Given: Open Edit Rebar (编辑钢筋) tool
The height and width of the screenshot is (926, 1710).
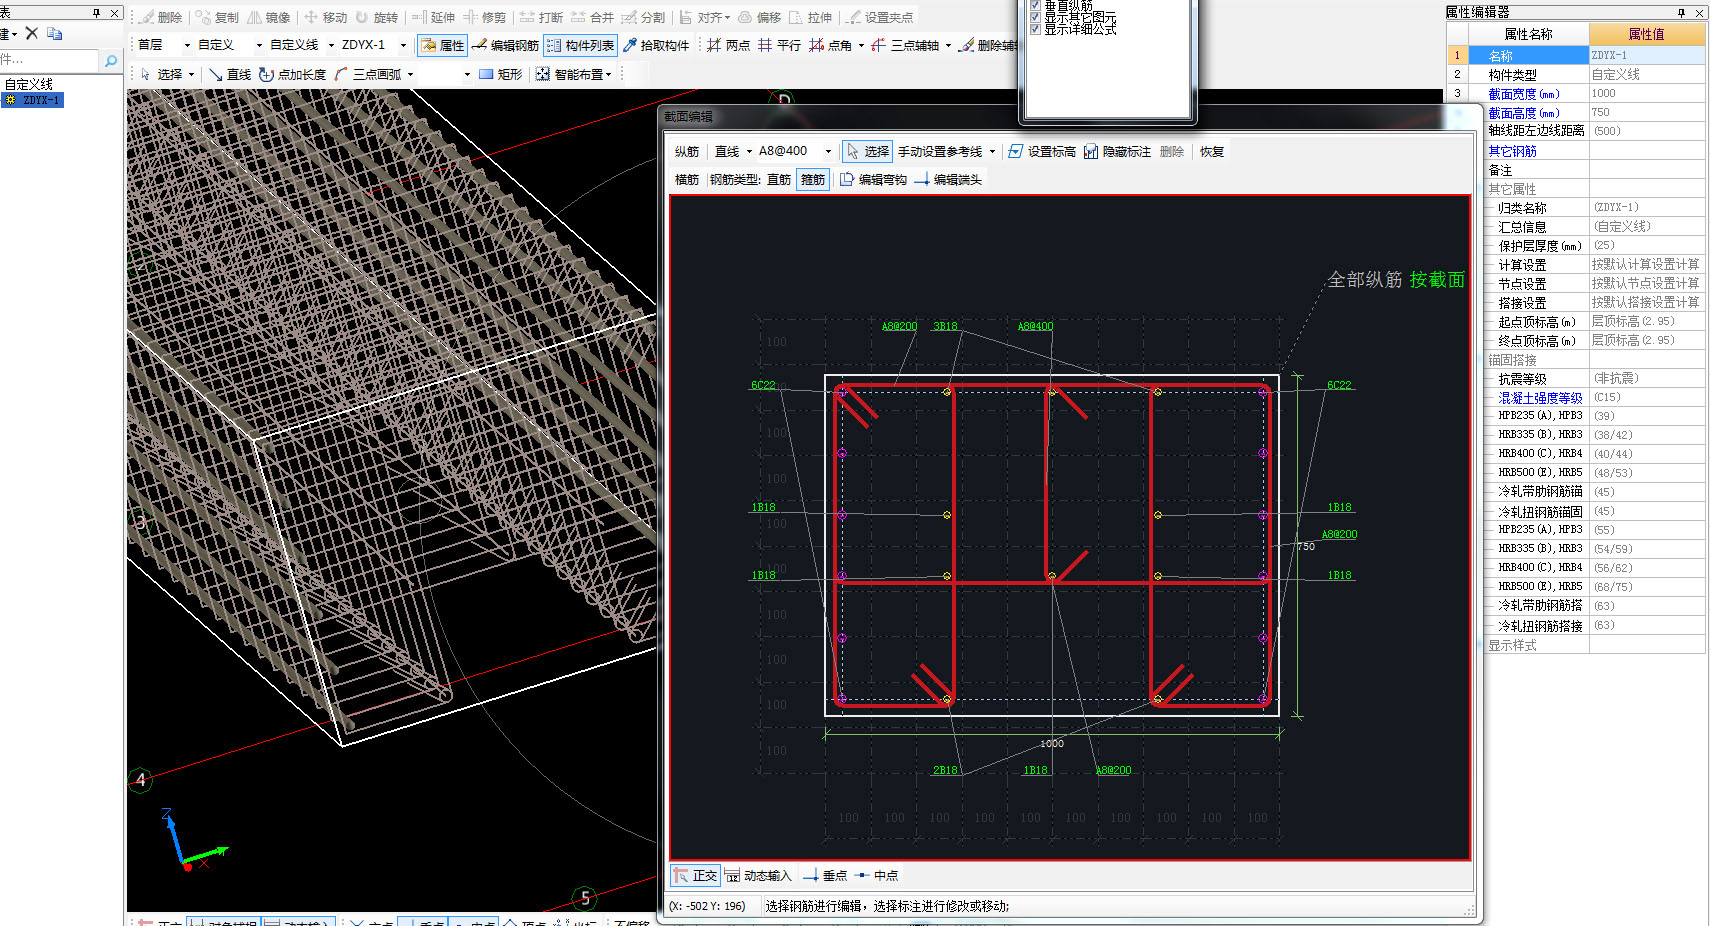Looking at the screenshot, I should click(506, 45).
